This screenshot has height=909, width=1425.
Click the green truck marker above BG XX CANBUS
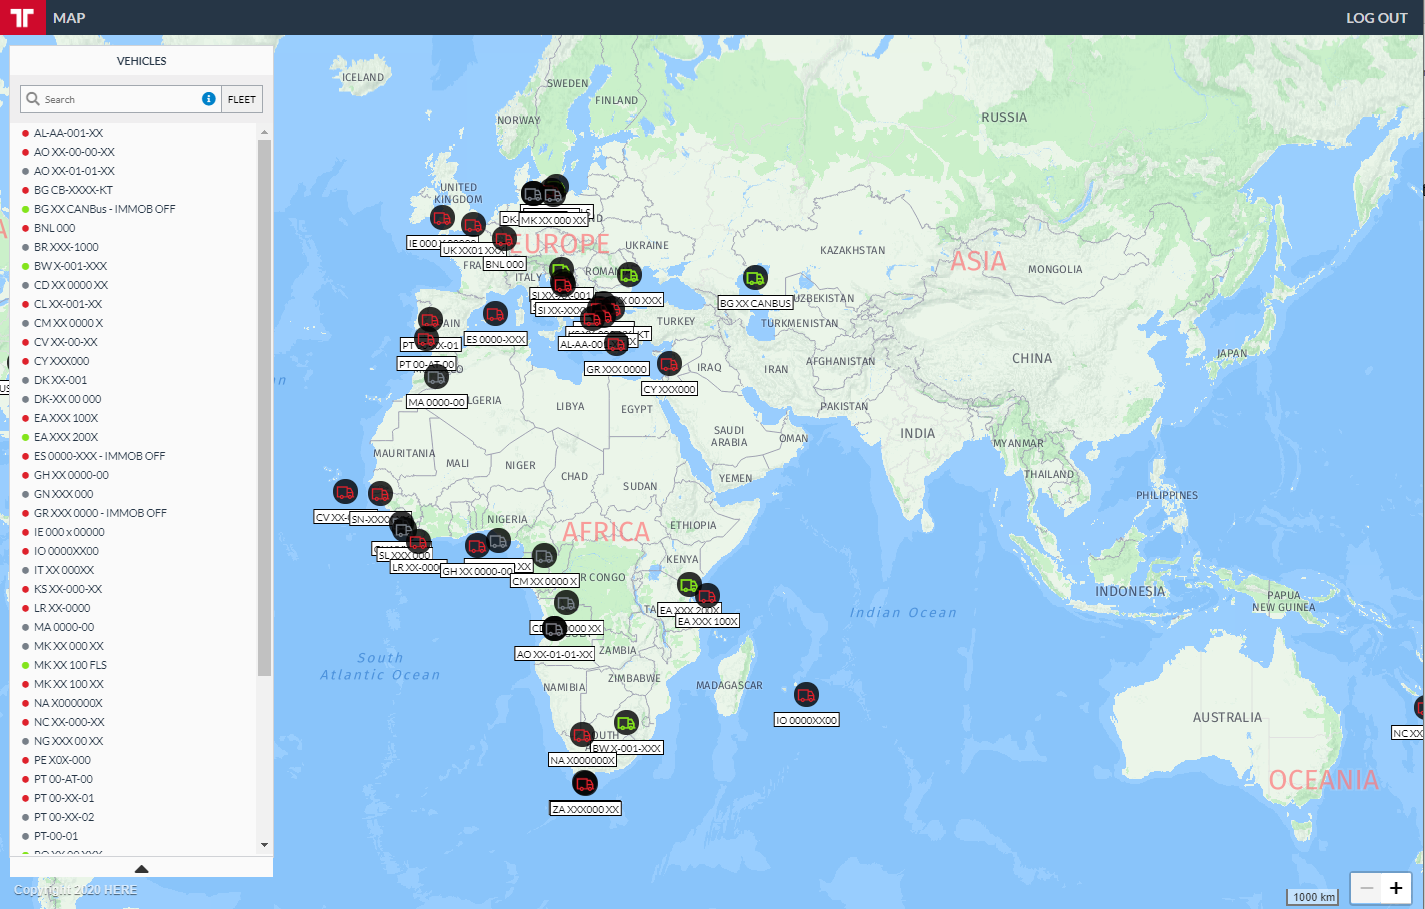pyautogui.click(x=755, y=278)
